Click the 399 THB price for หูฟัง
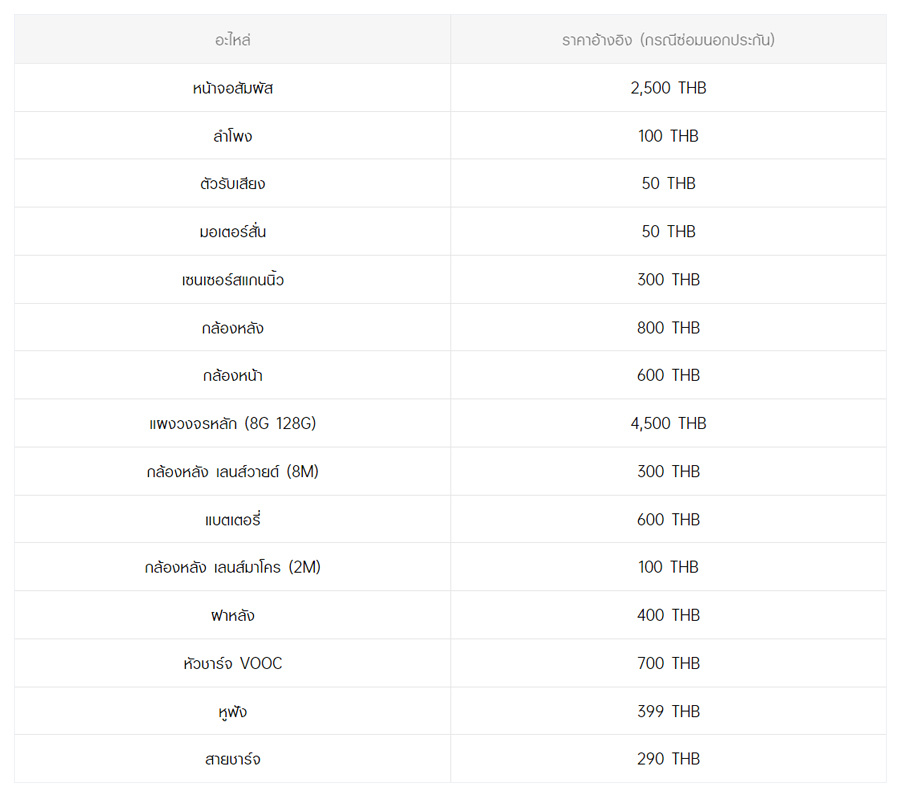 coord(668,712)
